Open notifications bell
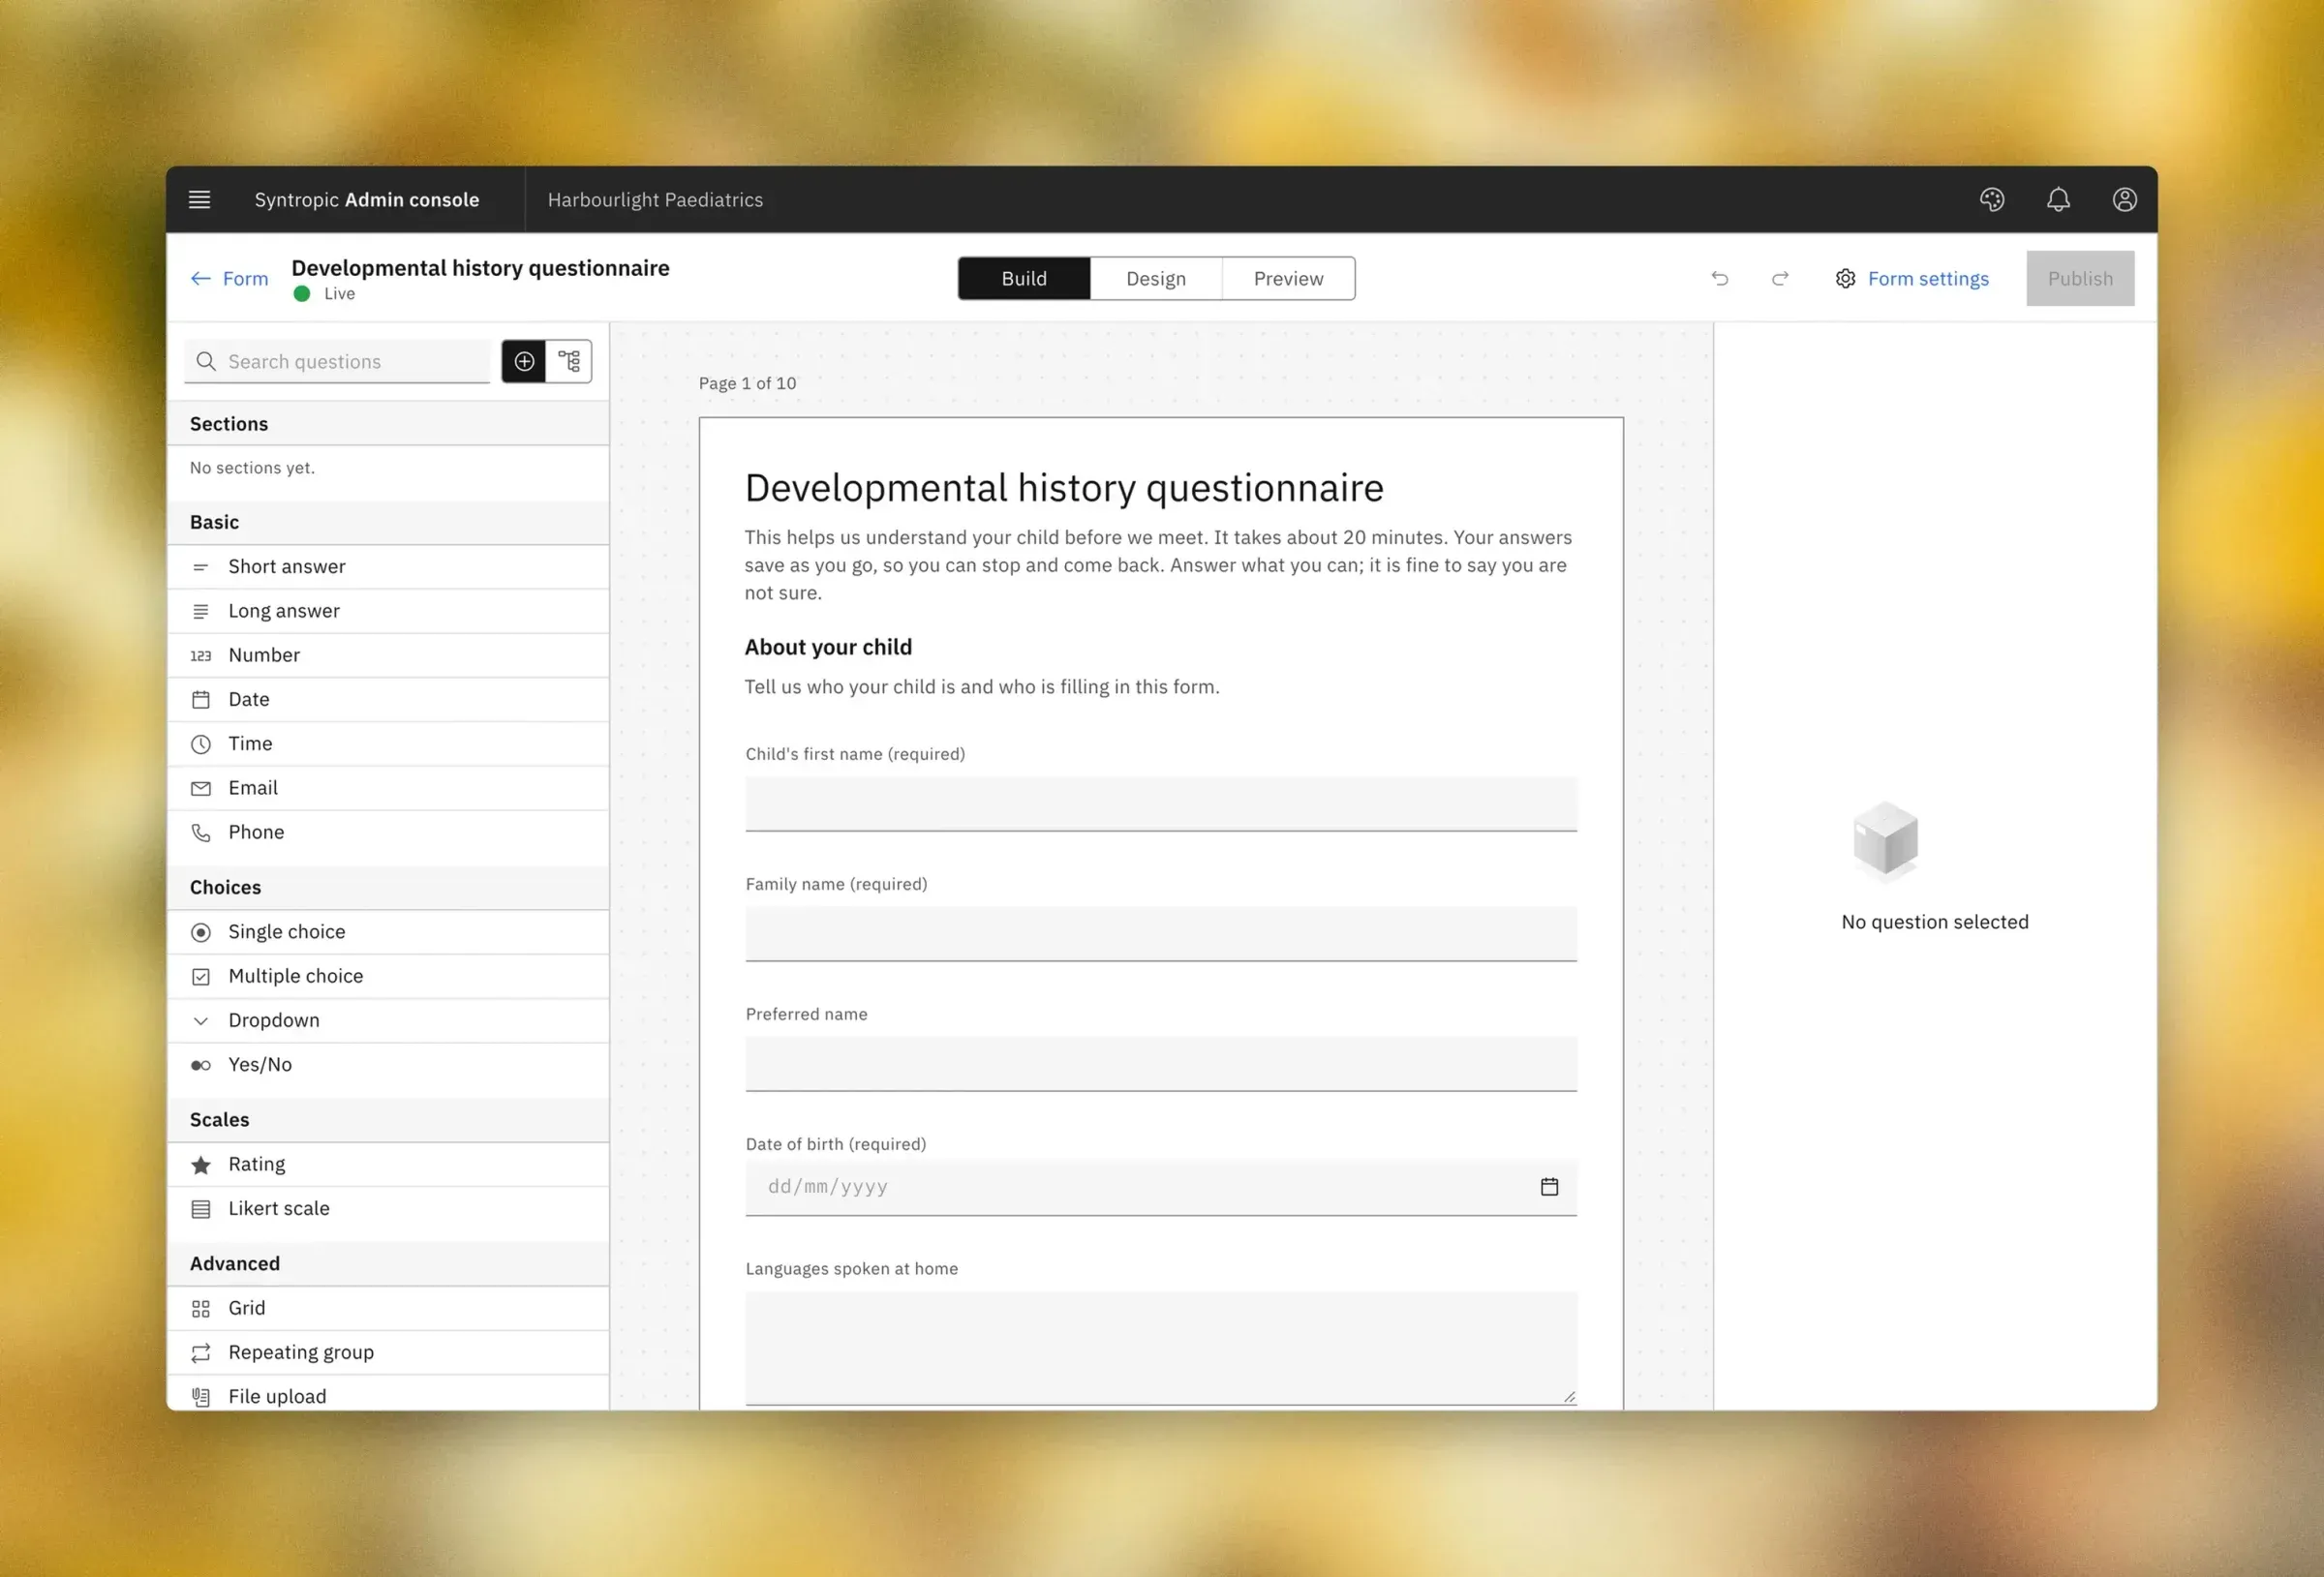This screenshot has width=2324, height=1577. (x=2058, y=199)
